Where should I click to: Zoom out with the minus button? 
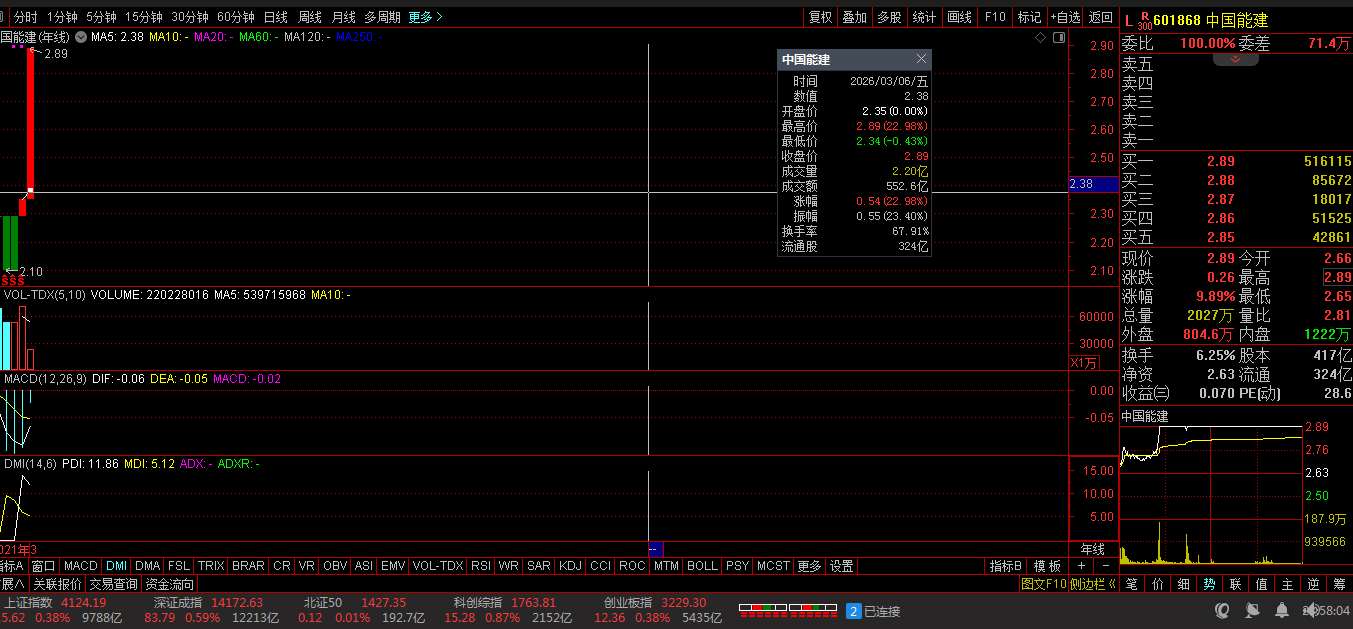coord(1104,566)
